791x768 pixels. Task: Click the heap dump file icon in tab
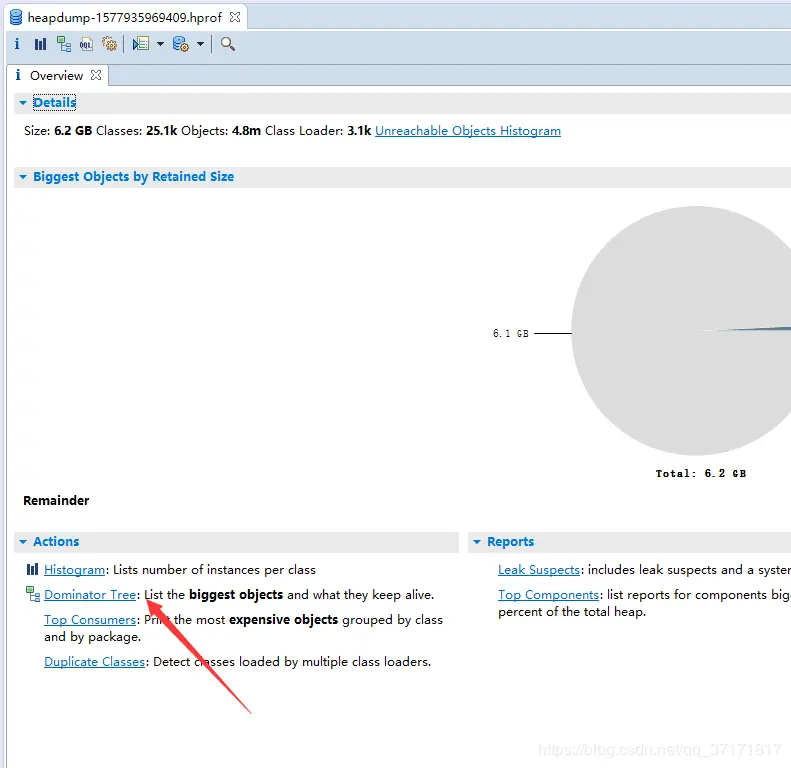click(x=16, y=17)
